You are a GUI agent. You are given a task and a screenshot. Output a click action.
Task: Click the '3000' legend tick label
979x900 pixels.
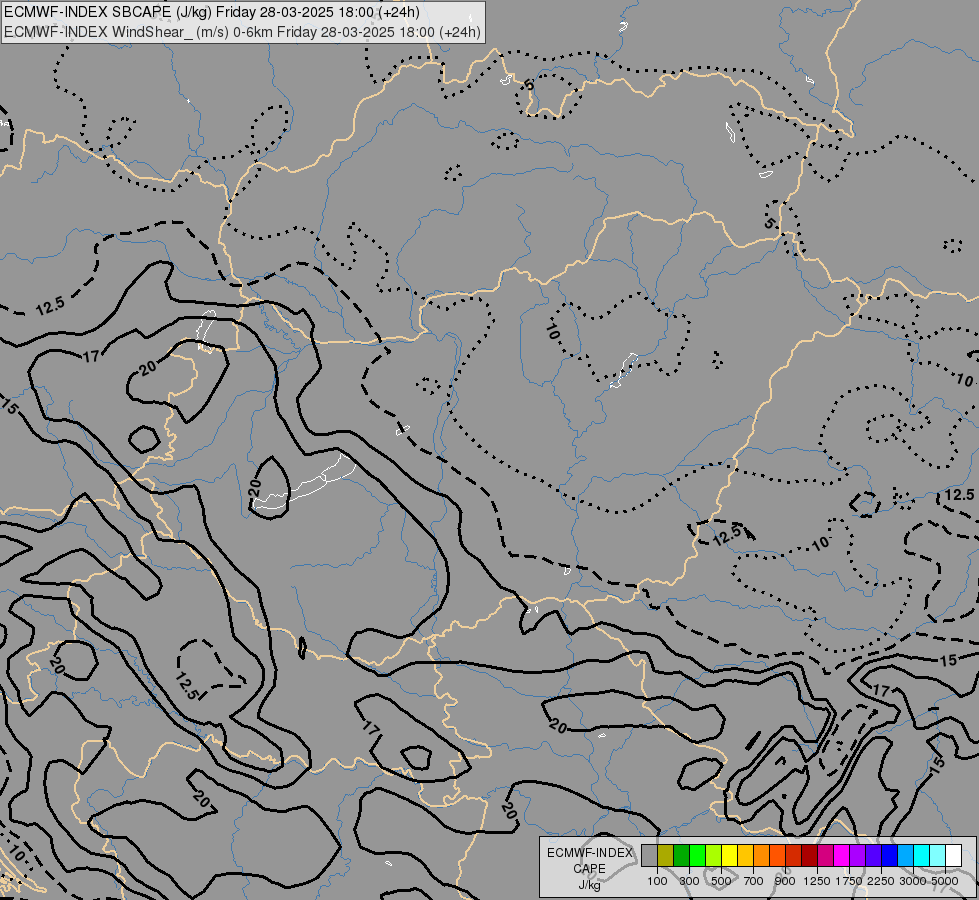913,881
